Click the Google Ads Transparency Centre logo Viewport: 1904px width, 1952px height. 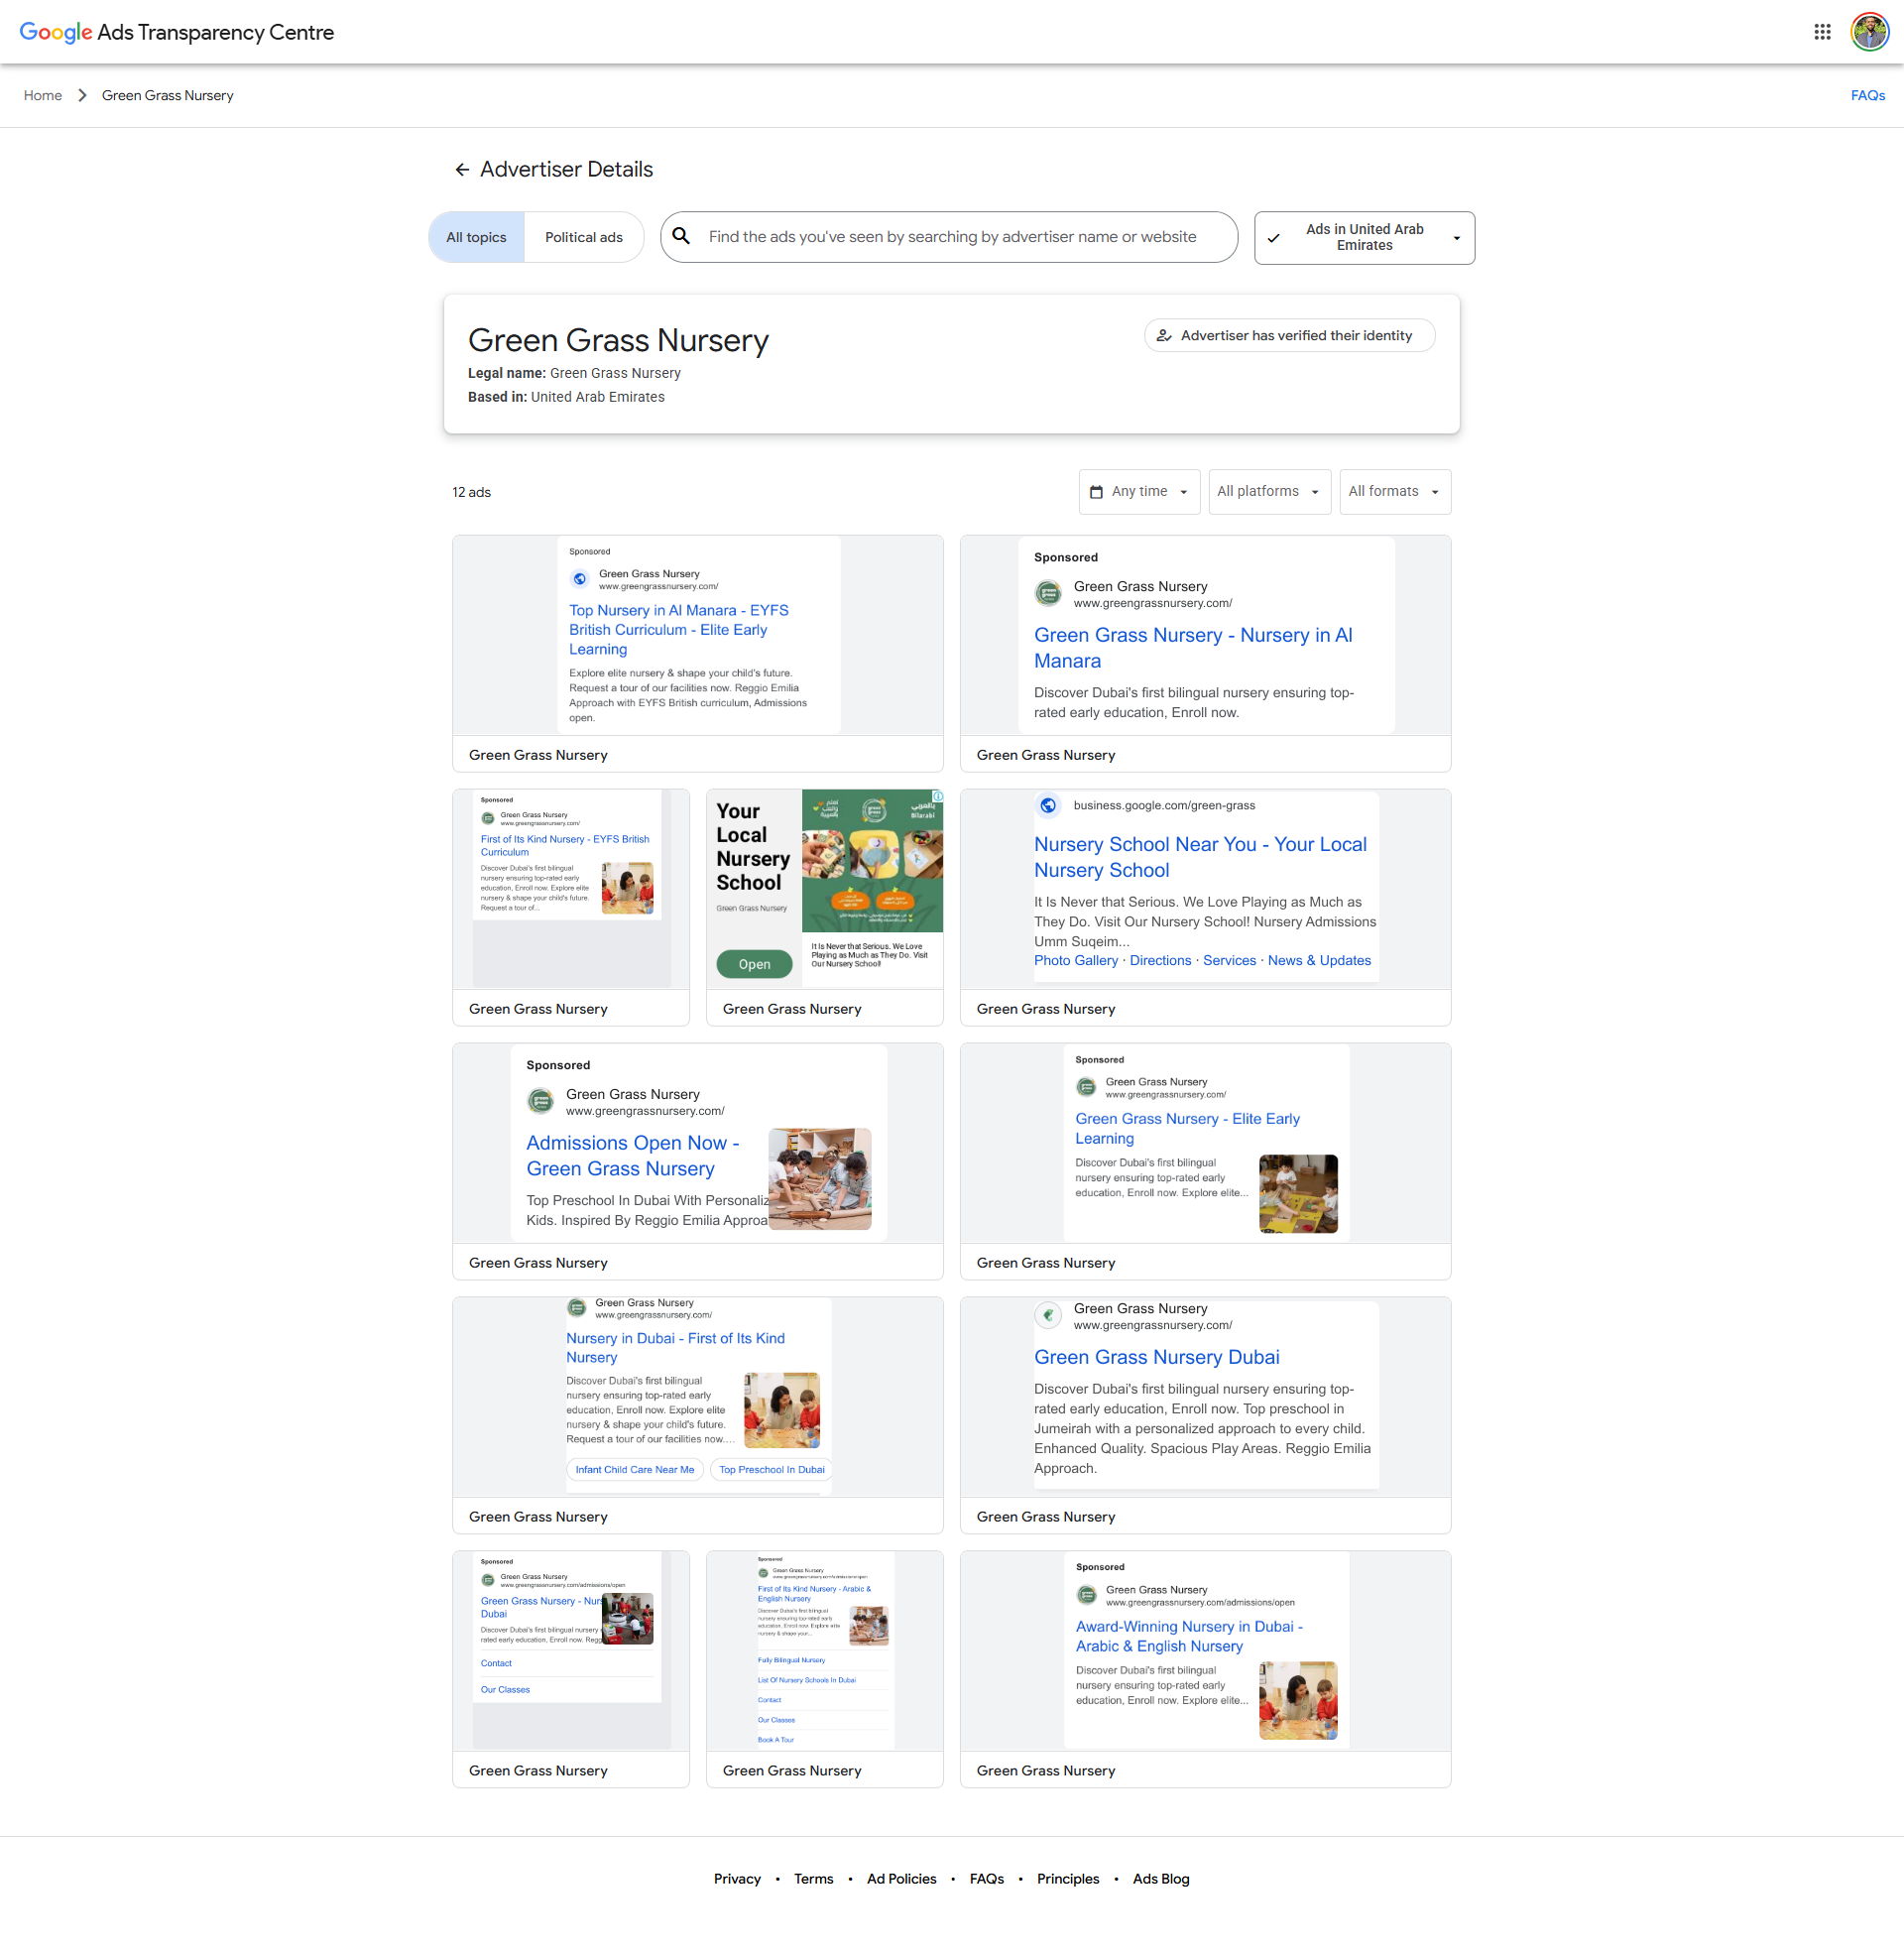point(177,32)
